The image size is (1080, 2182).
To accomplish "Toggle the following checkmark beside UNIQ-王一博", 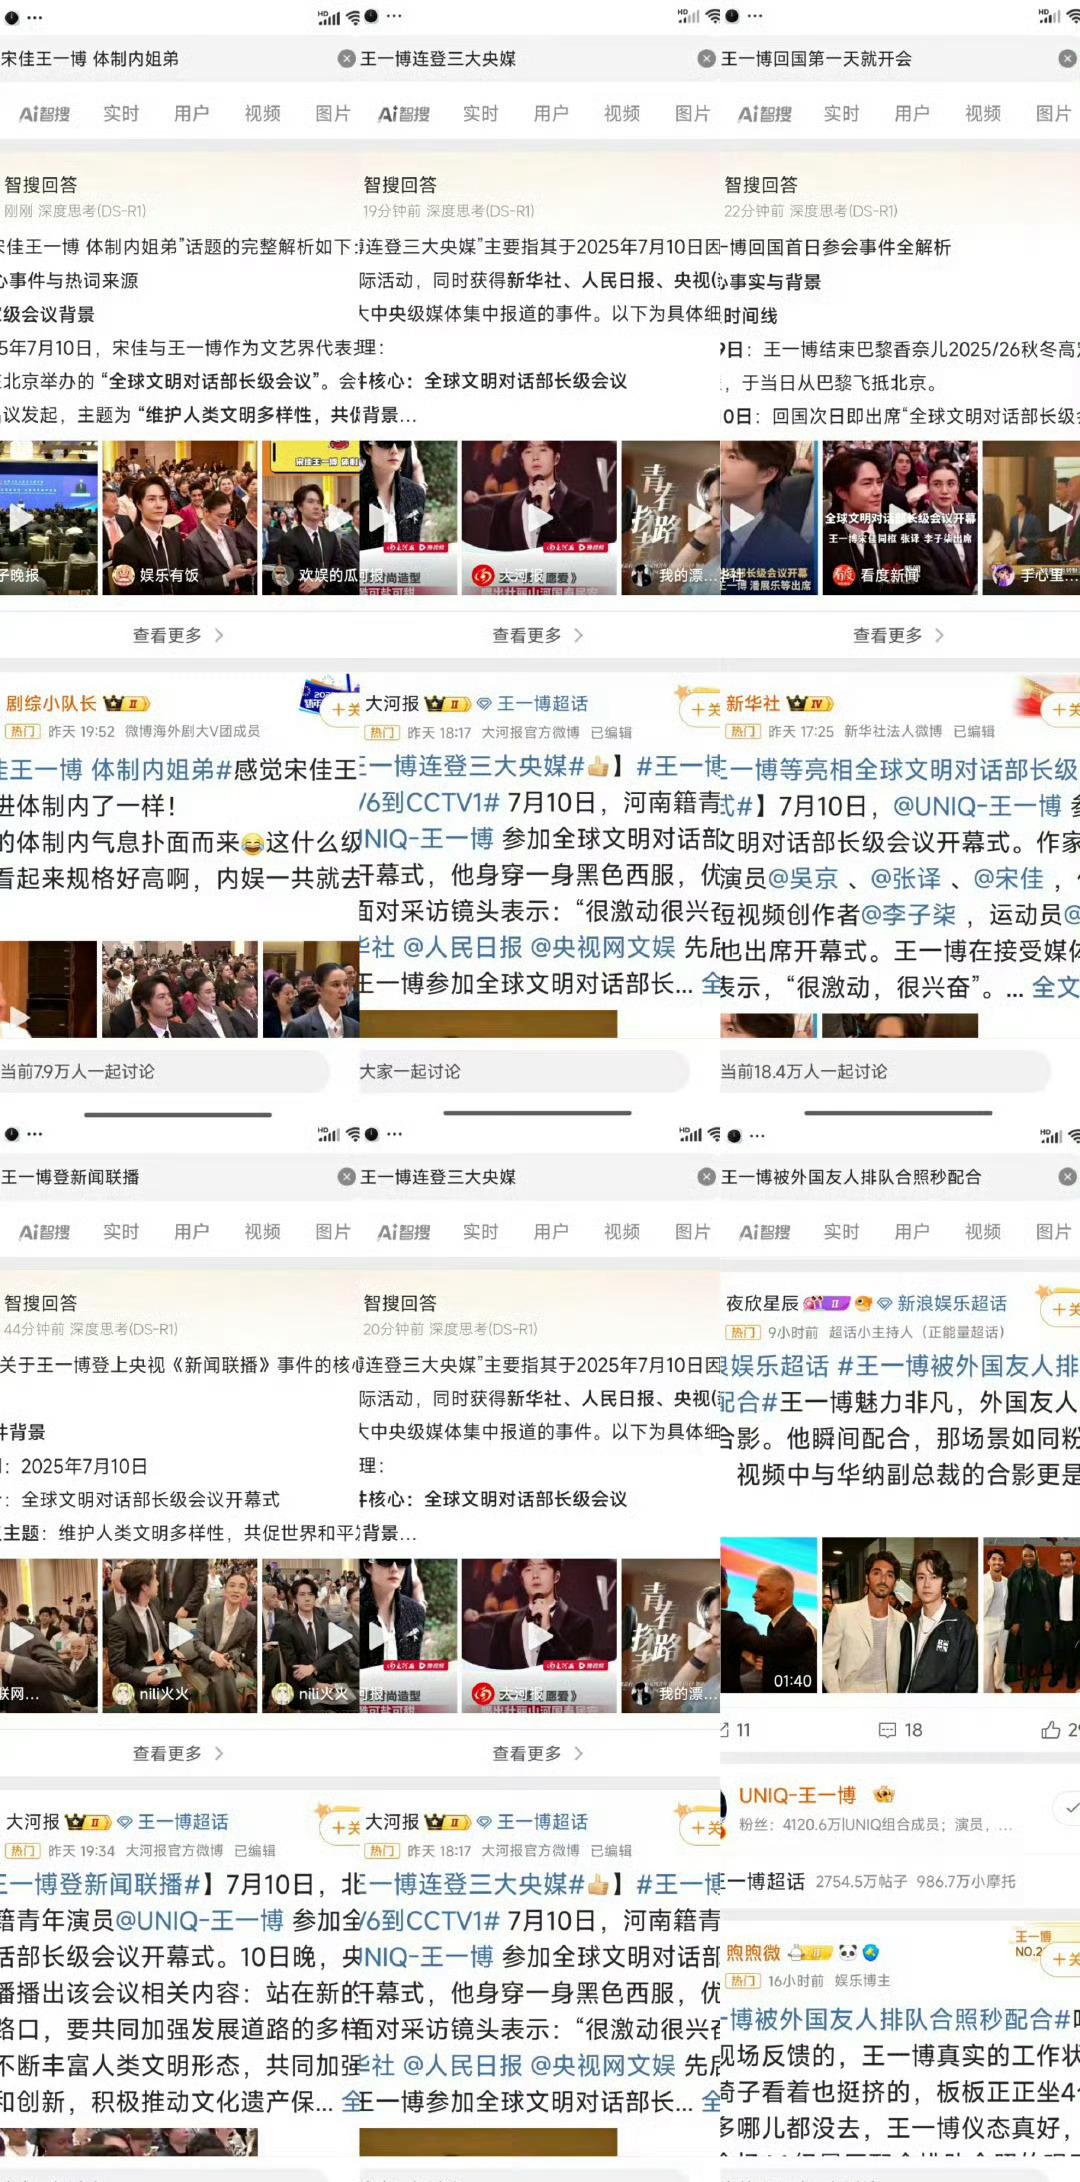I will tap(1067, 1808).
